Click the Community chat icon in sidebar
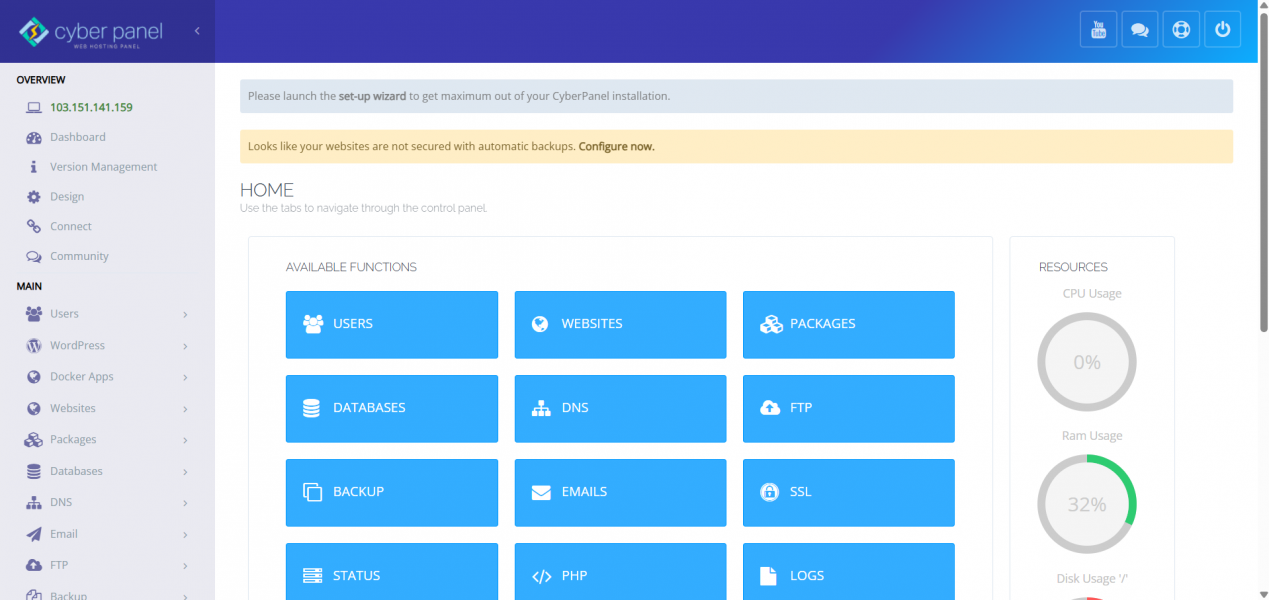This screenshot has width=1269, height=600. [34, 256]
